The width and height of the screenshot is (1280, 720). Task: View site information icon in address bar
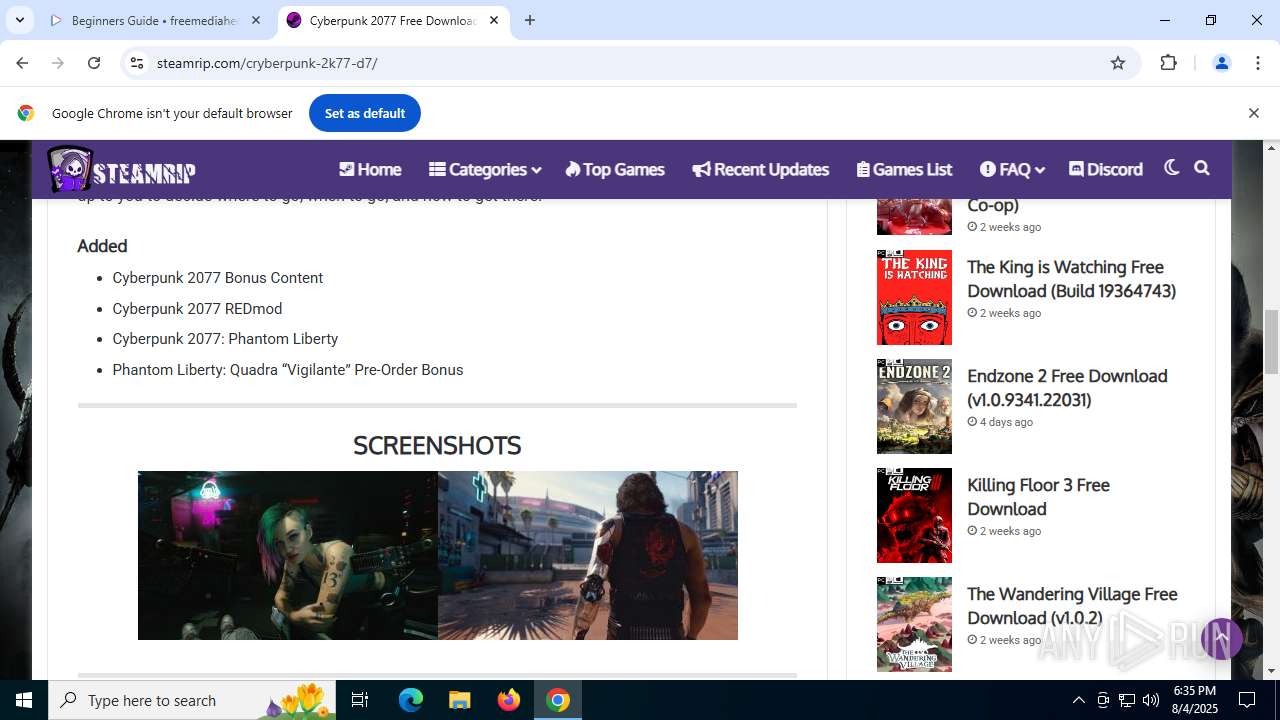coord(137,63)
